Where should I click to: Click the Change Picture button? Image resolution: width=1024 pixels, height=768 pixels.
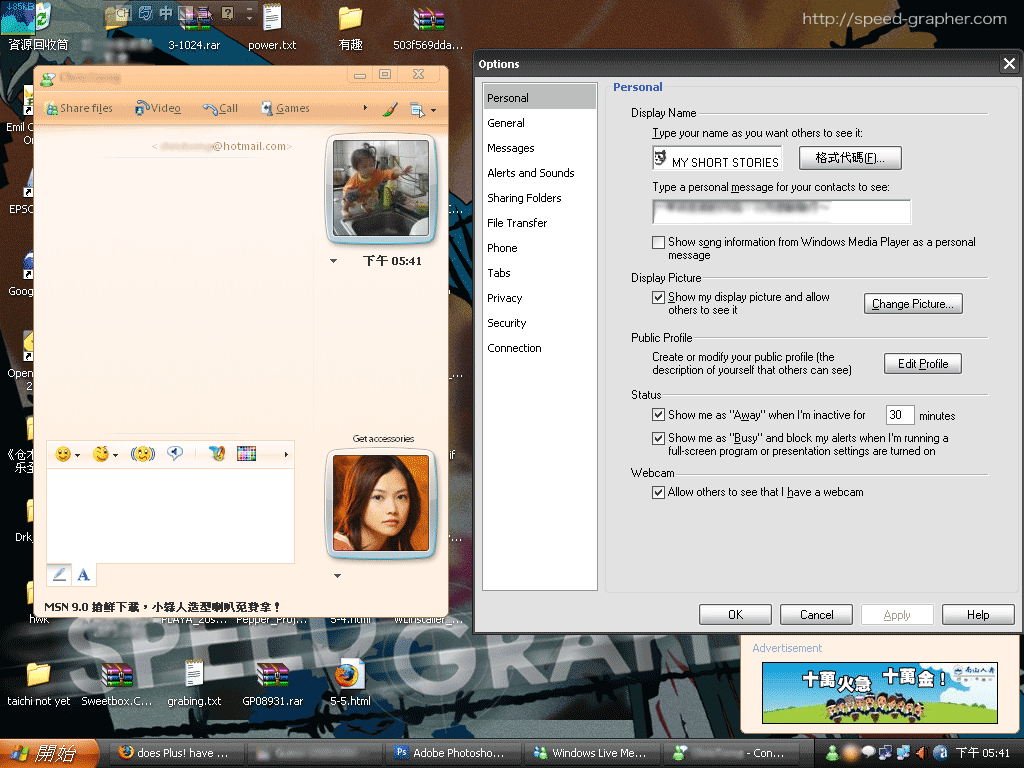click(x=913, y=304)
